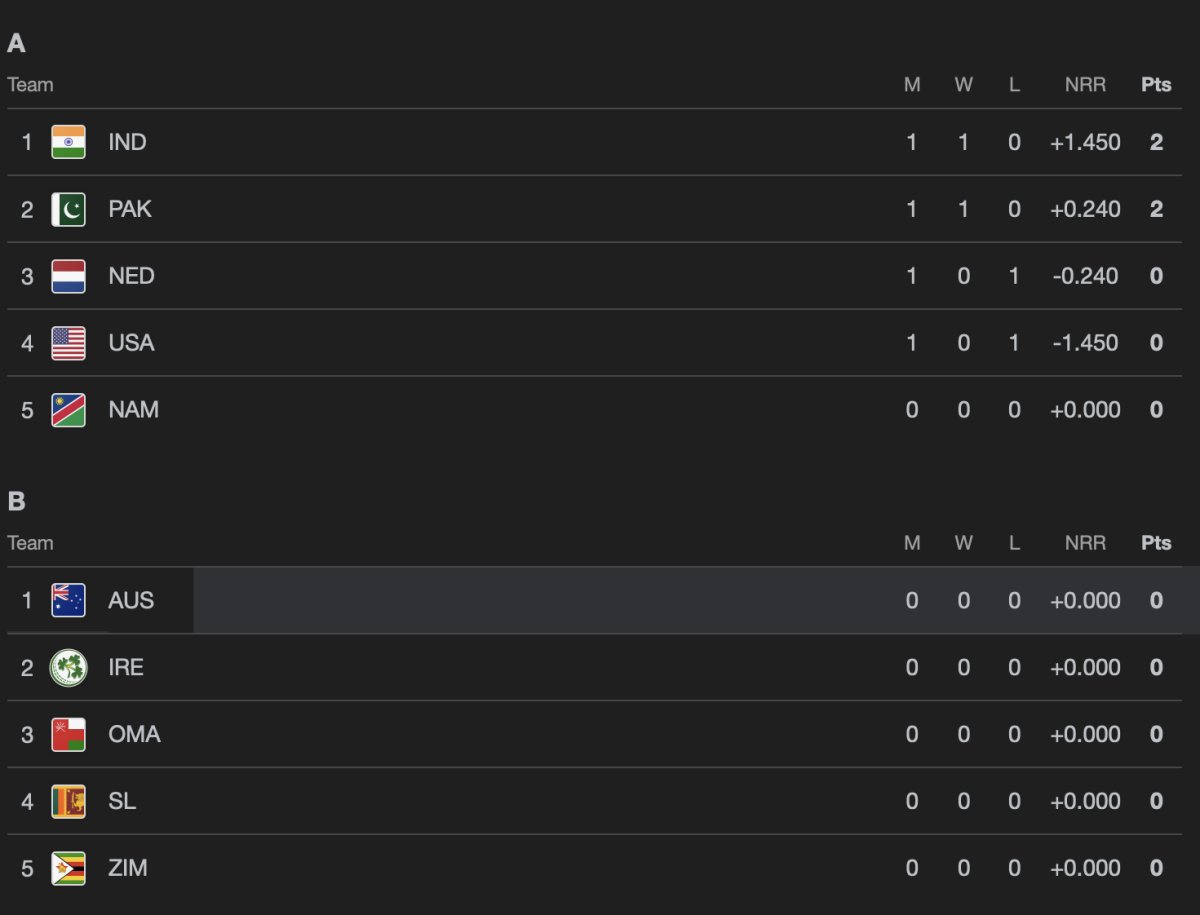
Task: Click the India flag icon
Action: 68,142
